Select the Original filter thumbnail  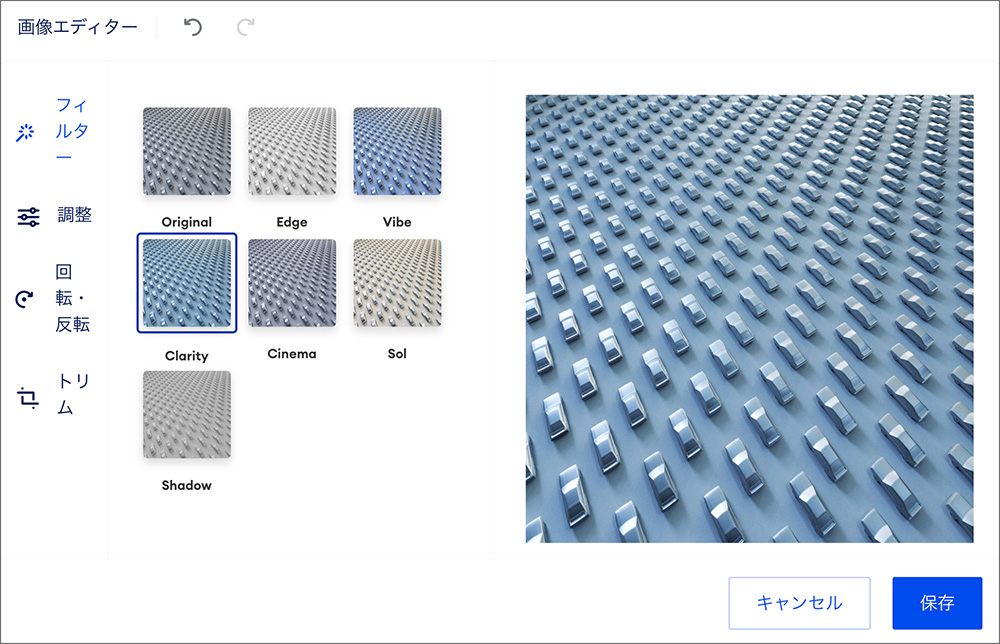click(x=187, y=151)
